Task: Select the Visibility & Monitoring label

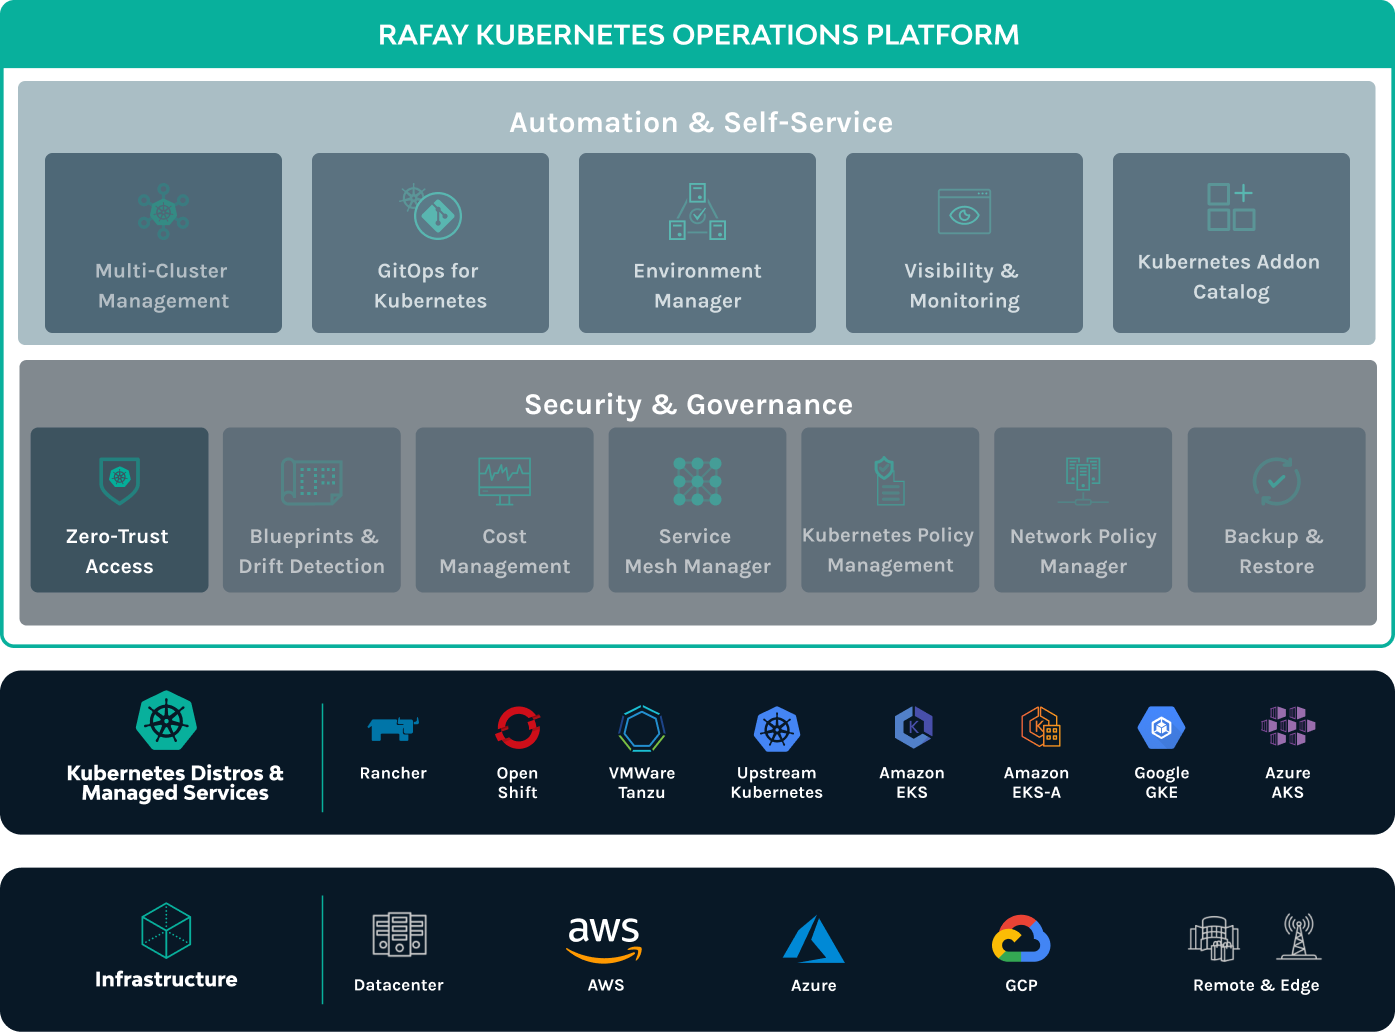Action: click(964, 286)
